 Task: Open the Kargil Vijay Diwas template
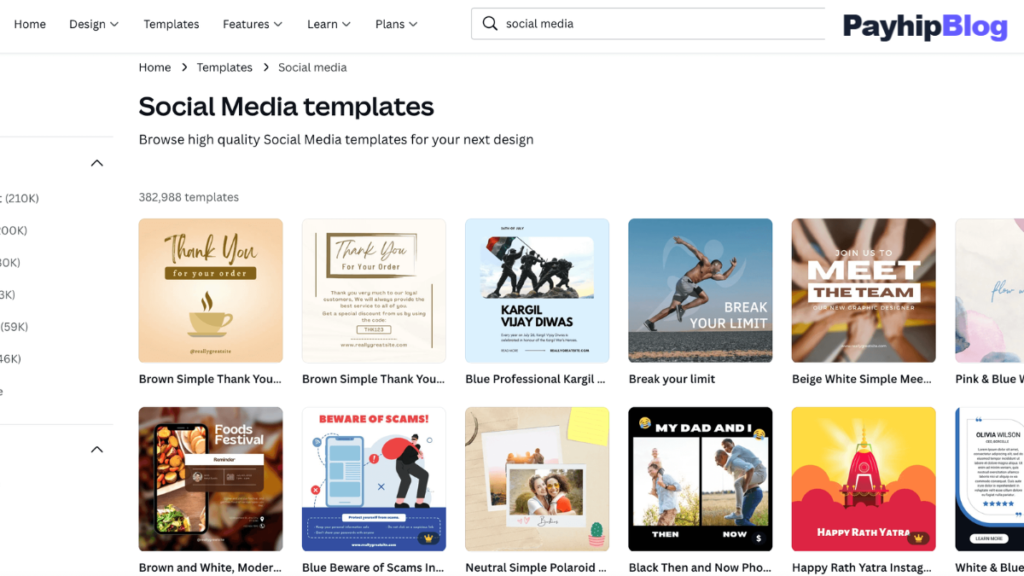[537, 291]
